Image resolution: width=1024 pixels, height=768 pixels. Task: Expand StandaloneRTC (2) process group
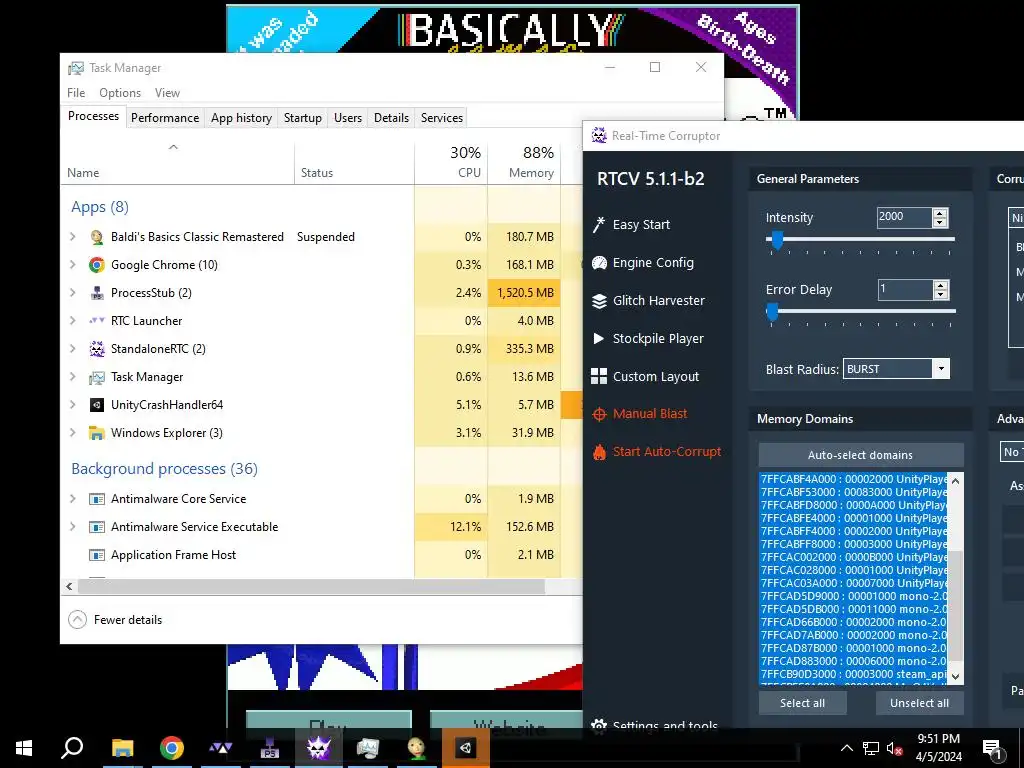[72, 349]
